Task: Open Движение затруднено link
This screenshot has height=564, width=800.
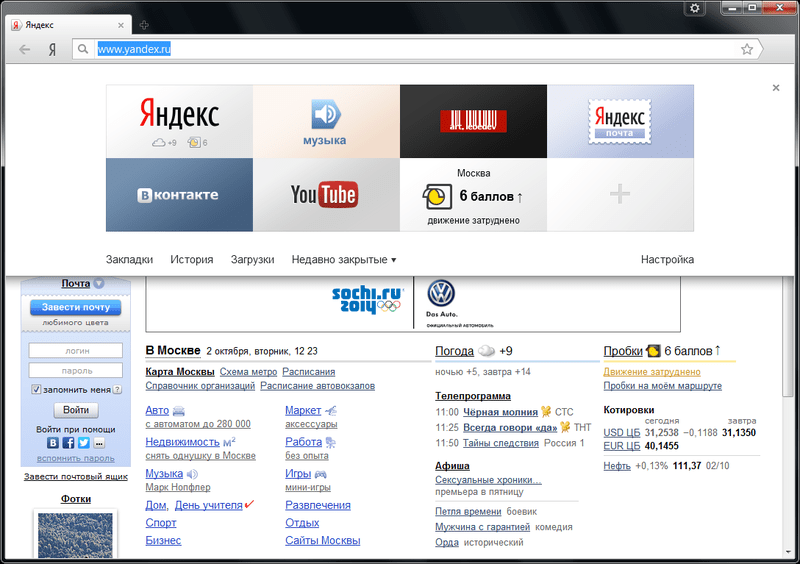Action: 652,372
